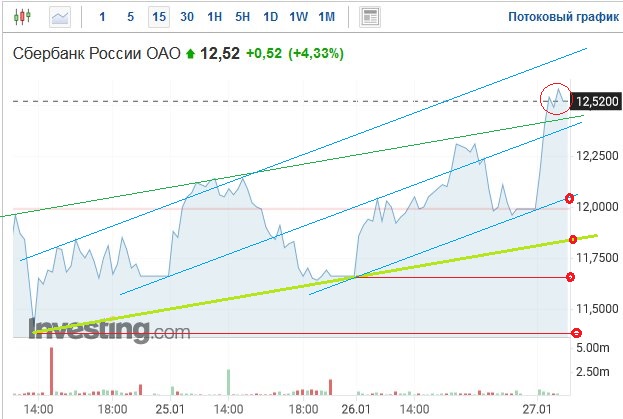Switch to the 1H timeframe
623x419 pixels.
point(215,17)
